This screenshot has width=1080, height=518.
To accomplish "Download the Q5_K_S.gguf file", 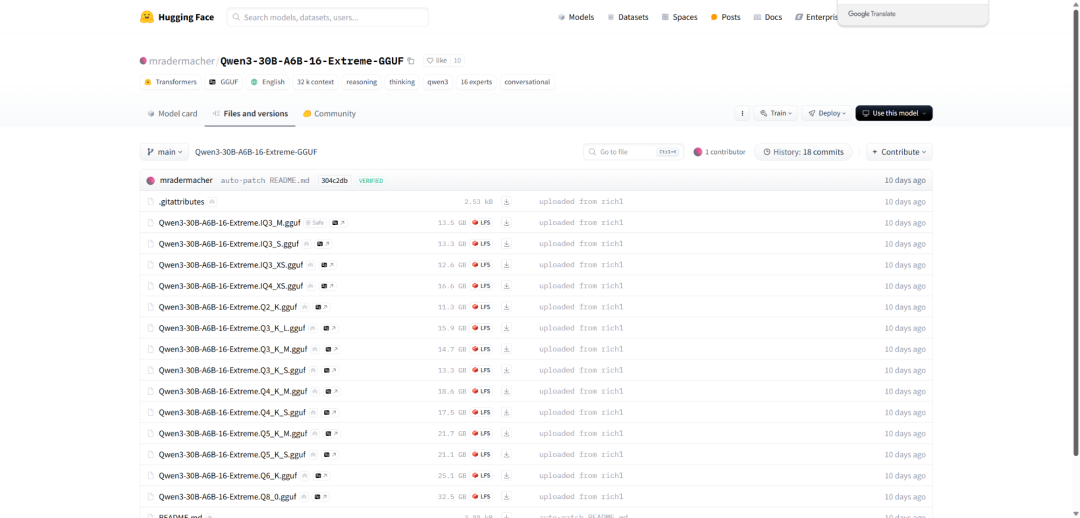I will click(x=506, y=455).
